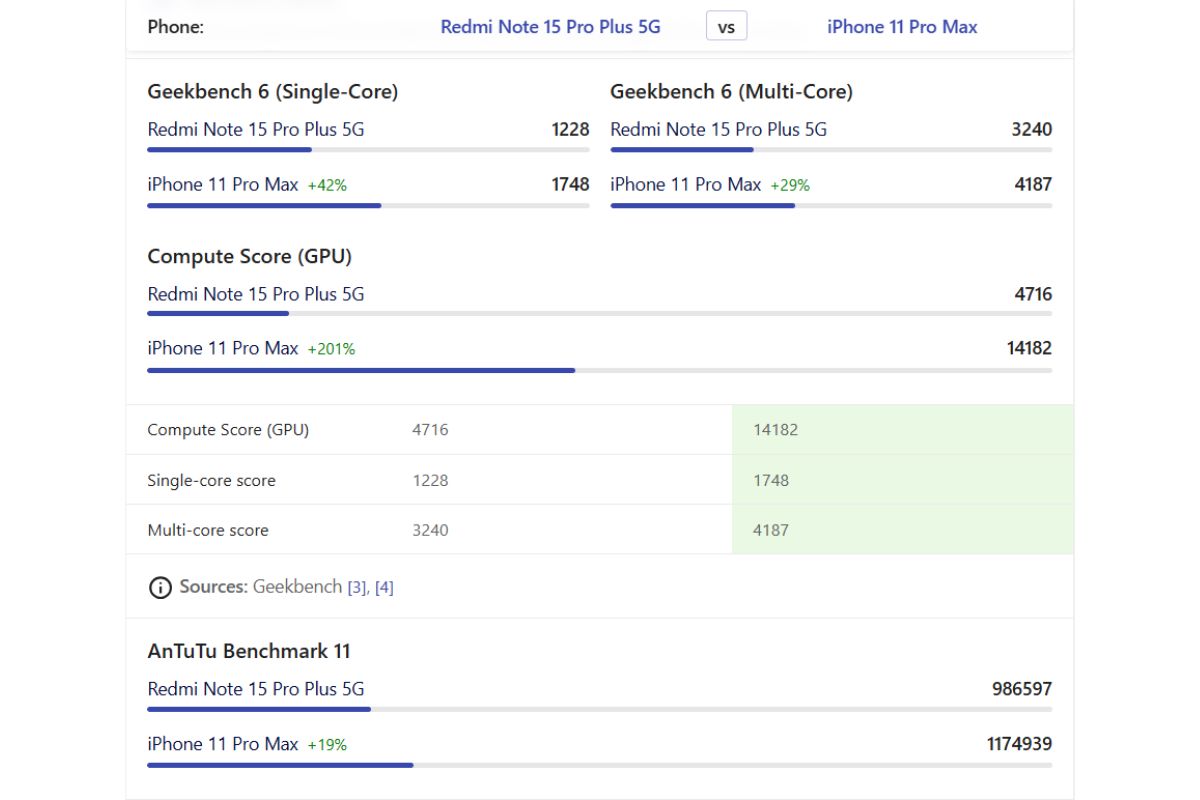Click the Redmi AnTuTu Benchmark progress bar
This screenshot has height=800, width=1200.
(258, 709)
